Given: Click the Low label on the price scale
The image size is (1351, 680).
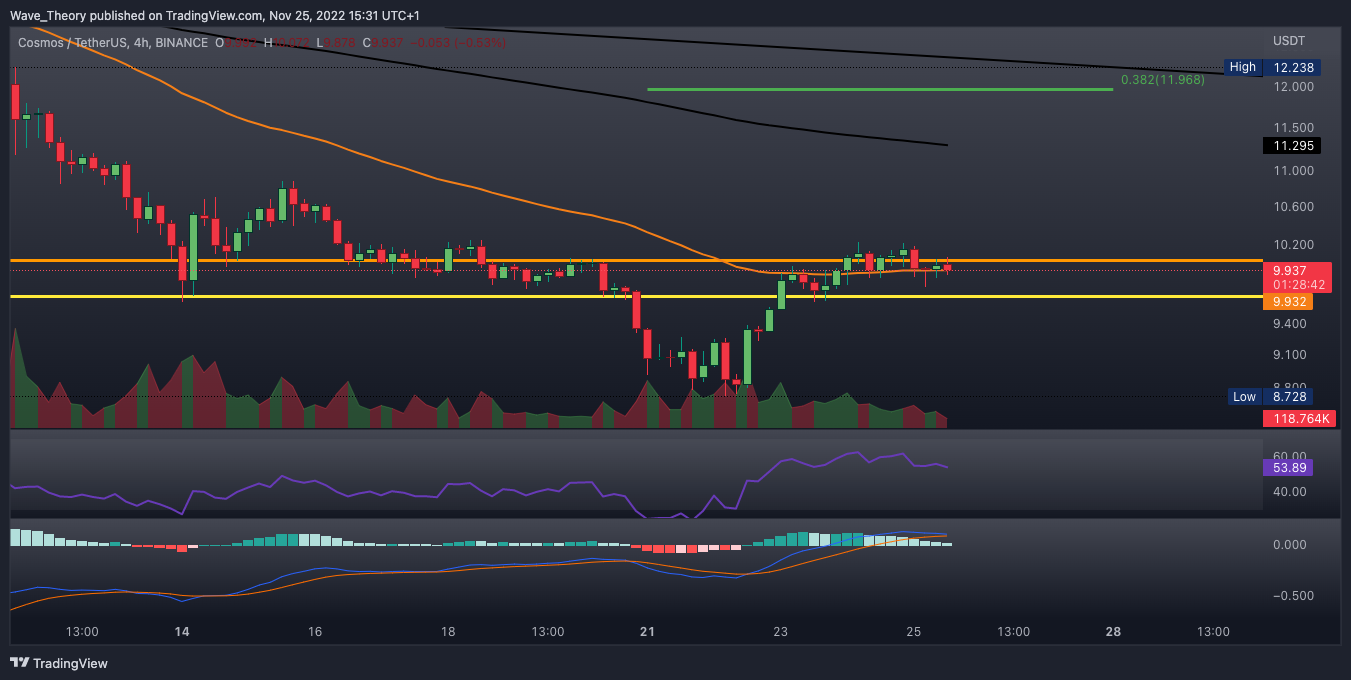Looking at the screenshot, I should [1244, 397].
